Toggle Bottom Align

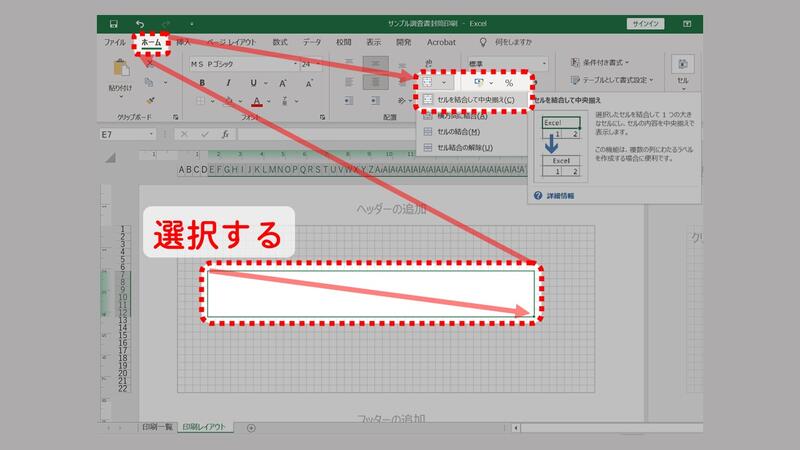pos(402,65)
